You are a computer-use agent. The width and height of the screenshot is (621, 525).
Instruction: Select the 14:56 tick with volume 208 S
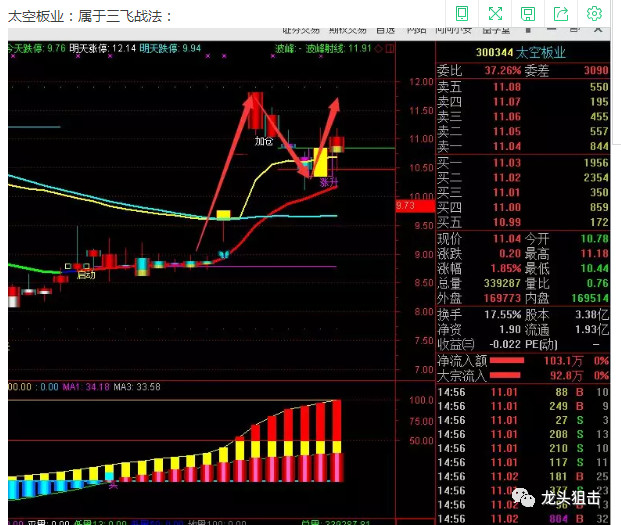pos(523,434)
